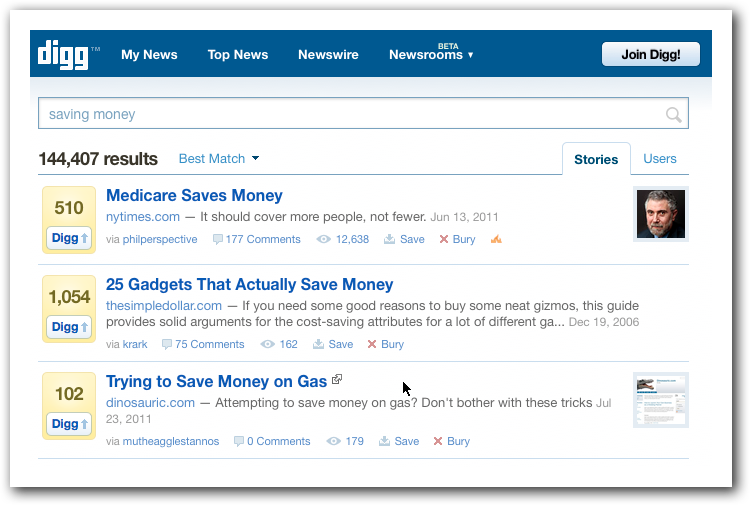Open the Best Match sort dropdown
Screen dimensions: 750x505
219,159
